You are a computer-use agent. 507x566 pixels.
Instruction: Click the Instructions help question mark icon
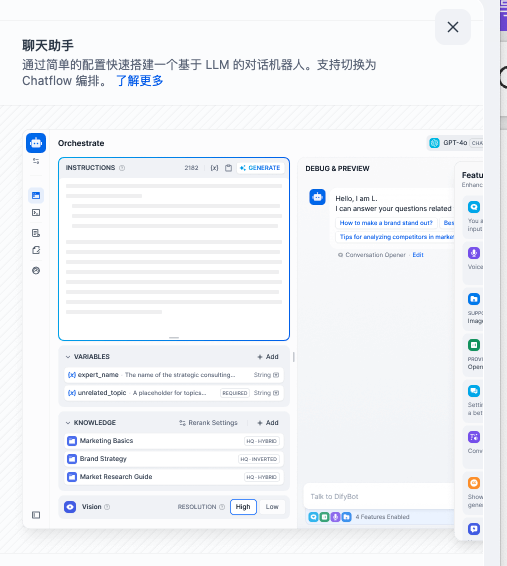(x=122, y=168)
